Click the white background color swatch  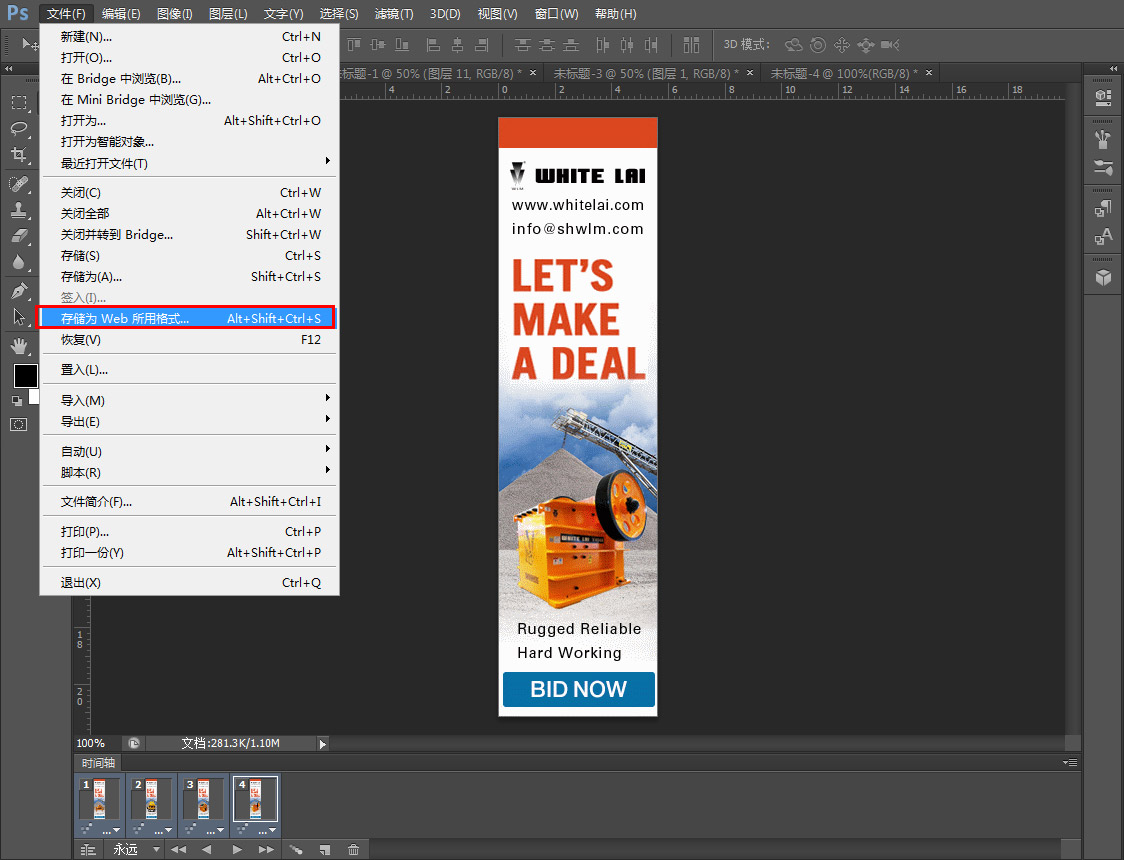pos(34,396)
